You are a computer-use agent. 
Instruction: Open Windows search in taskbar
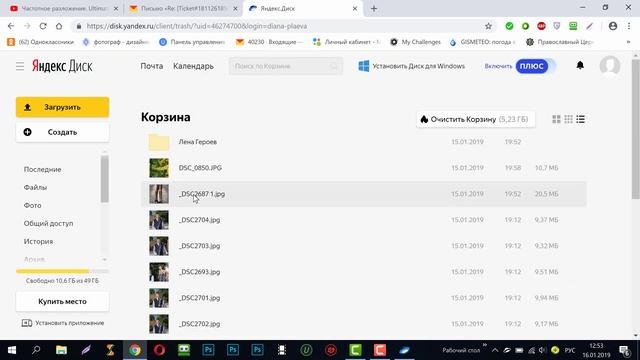36,350
